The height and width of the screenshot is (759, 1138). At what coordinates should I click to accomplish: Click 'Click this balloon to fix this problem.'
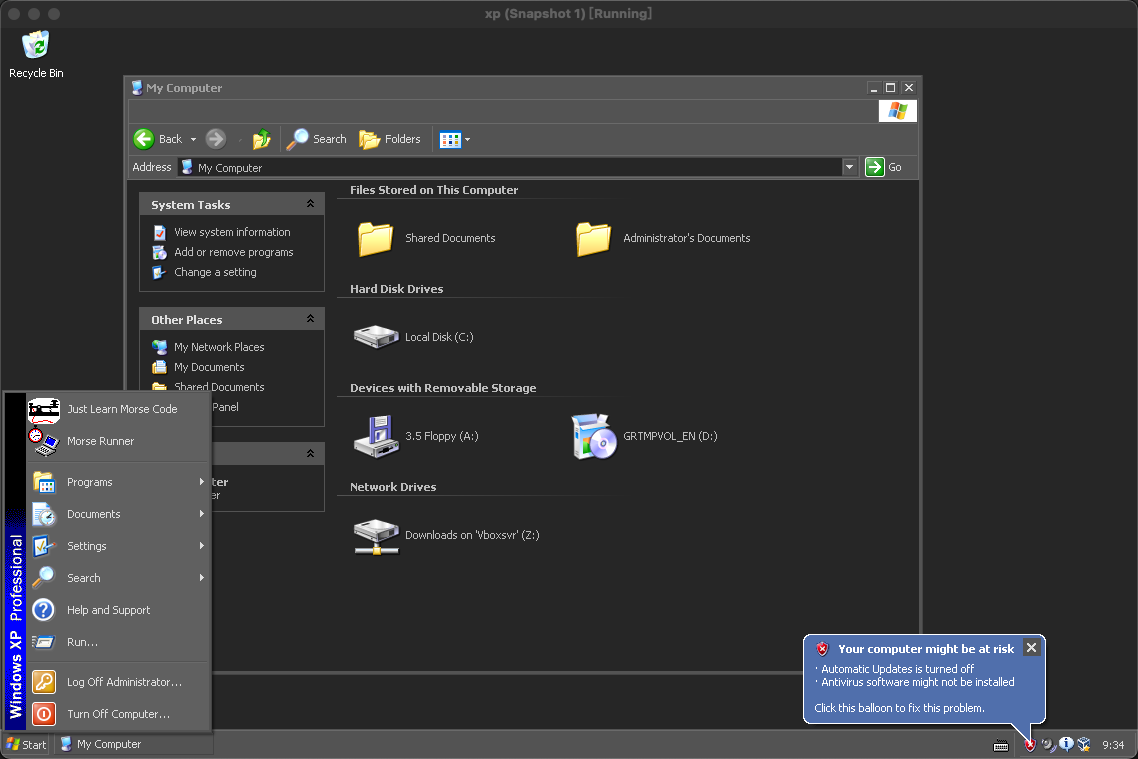[x=899, y=708]
